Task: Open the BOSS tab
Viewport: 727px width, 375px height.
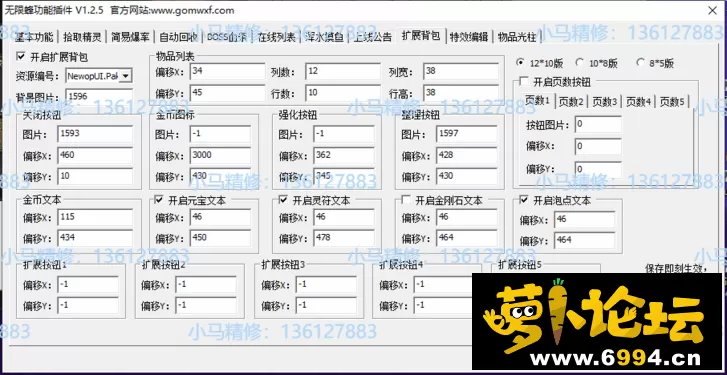Action: [227, 37]
